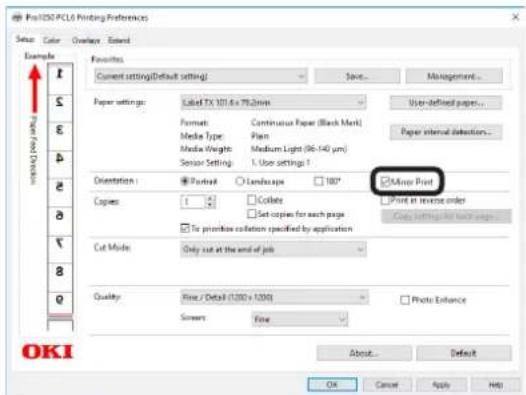Open the Extend tab
This screenshot has height=395, width=526.
tap(119, 40)
